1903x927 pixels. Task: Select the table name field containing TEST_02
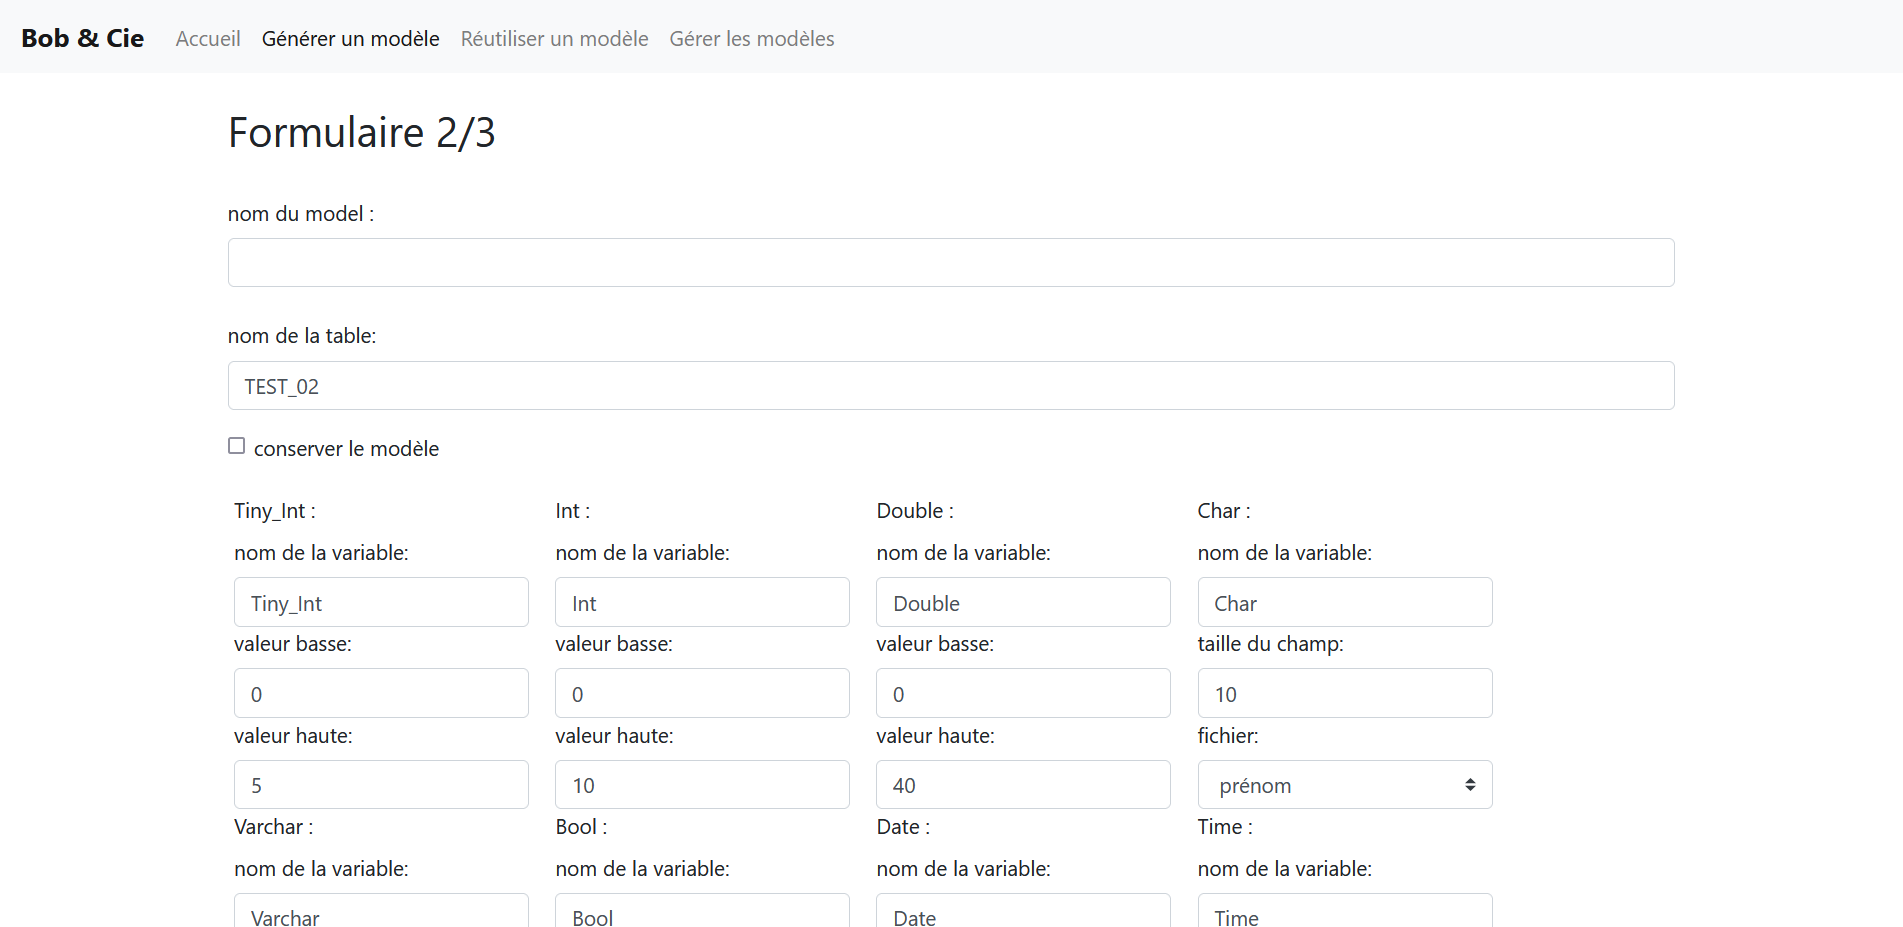click(x=950, y=385)
